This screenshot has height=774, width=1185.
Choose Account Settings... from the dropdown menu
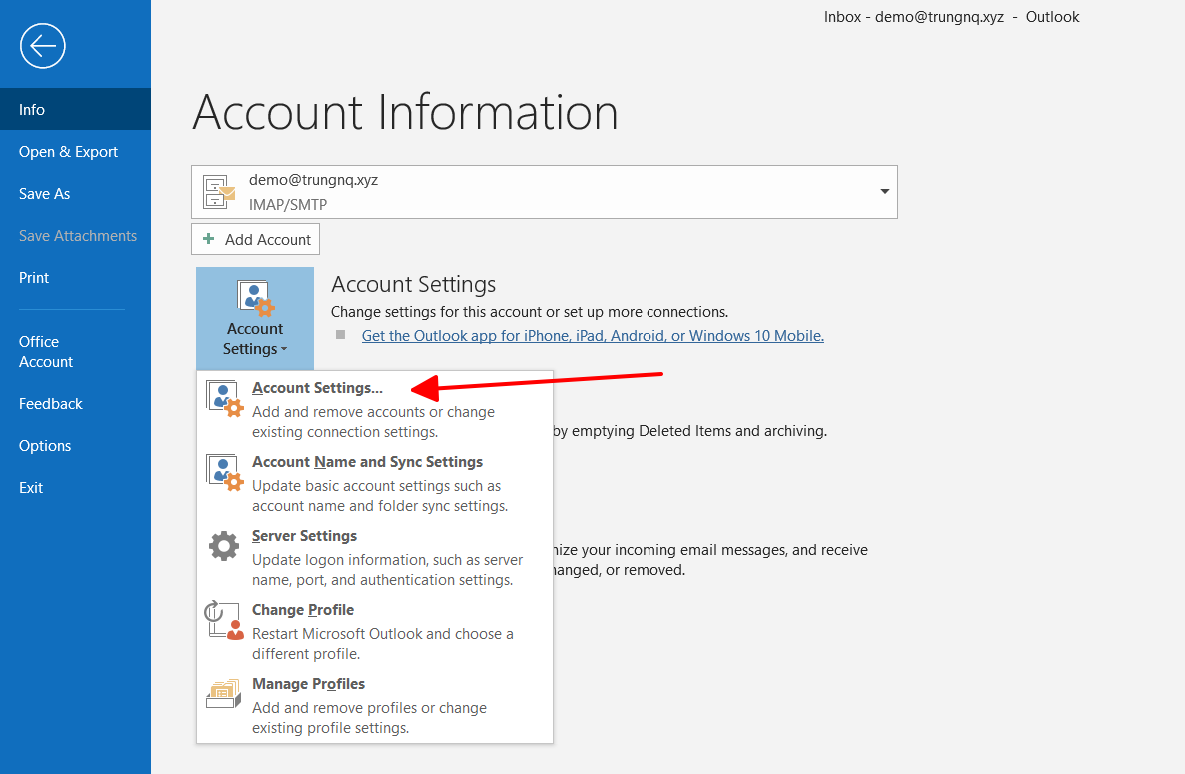375,409
